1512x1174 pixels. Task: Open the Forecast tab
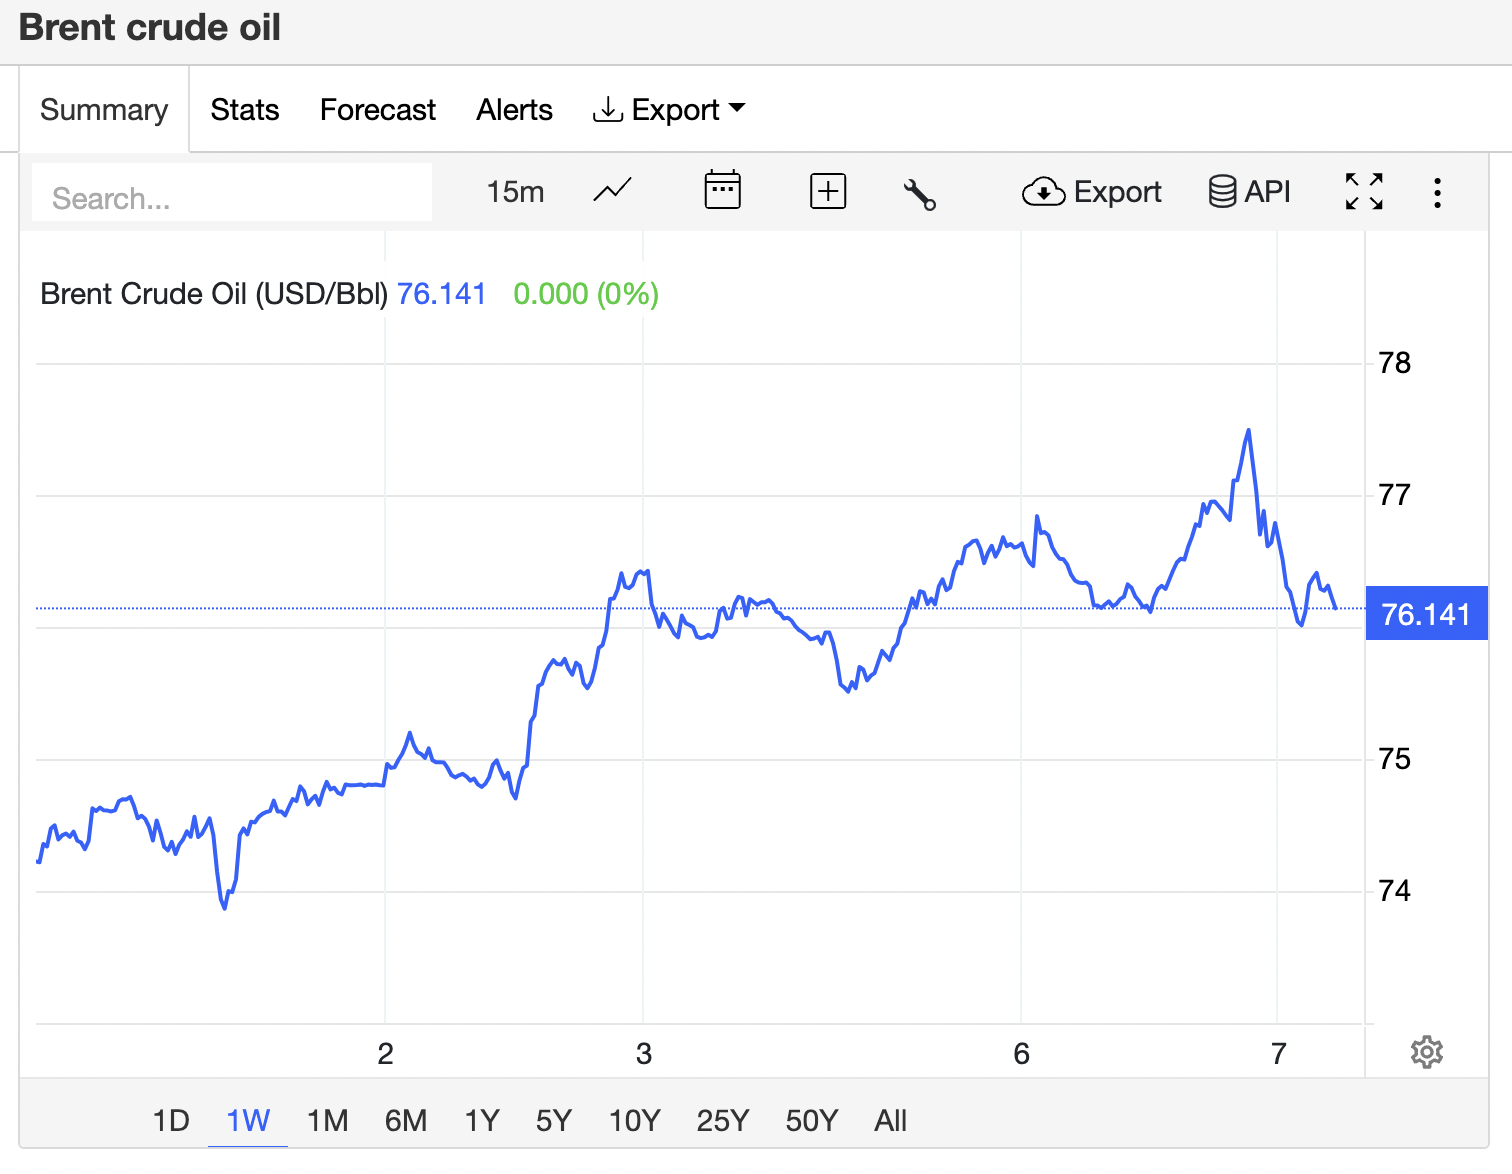tap(378, 109)
